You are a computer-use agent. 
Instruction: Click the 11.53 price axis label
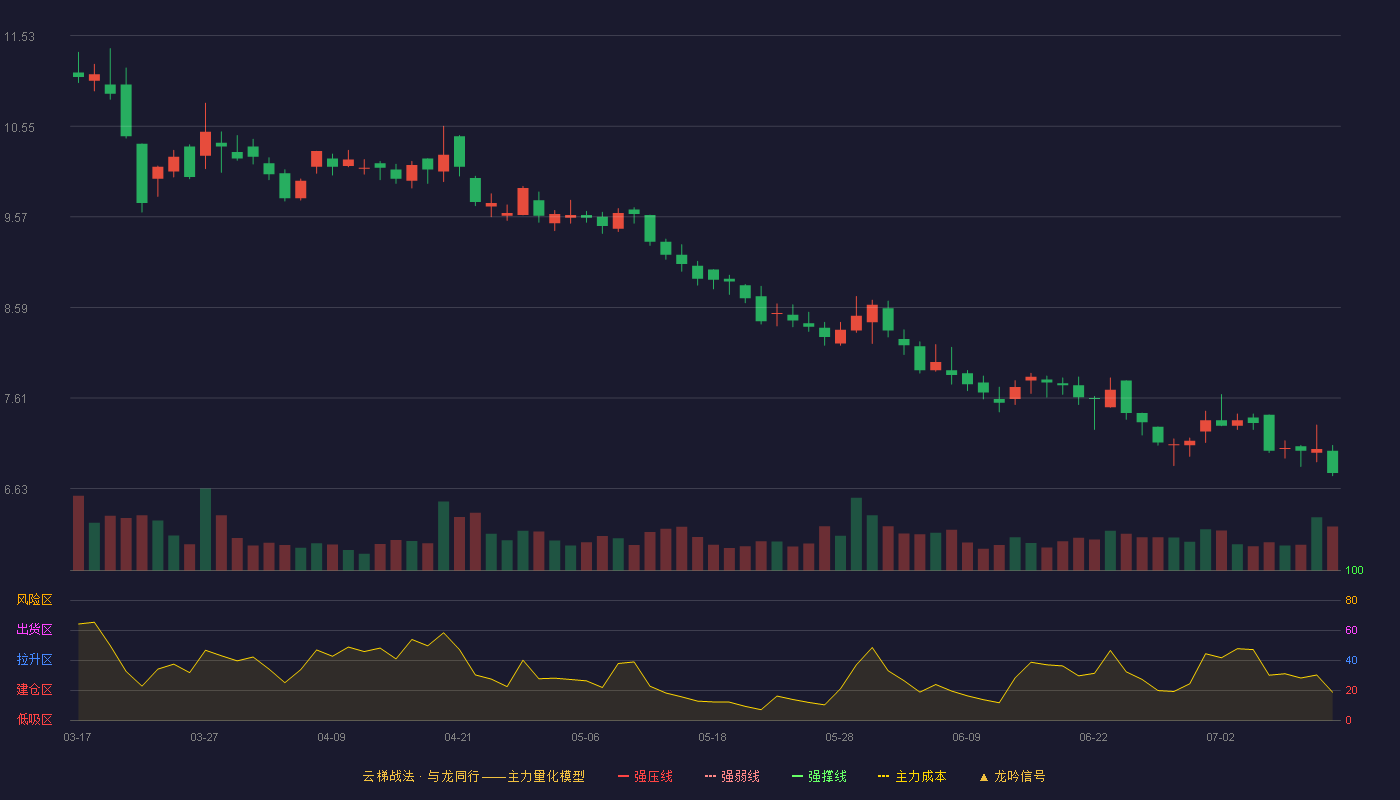coord(19,37)
